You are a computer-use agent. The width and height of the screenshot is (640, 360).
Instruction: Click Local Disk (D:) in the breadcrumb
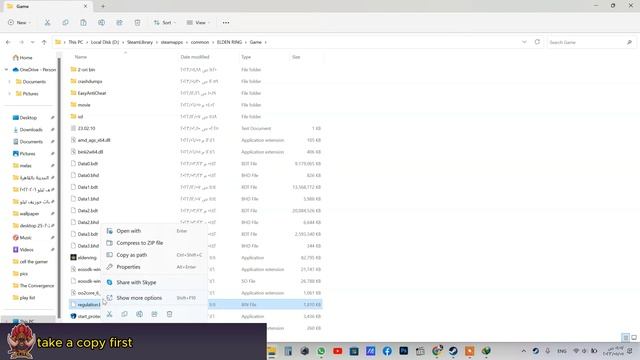pyautogui.click(x=105, y=42)
